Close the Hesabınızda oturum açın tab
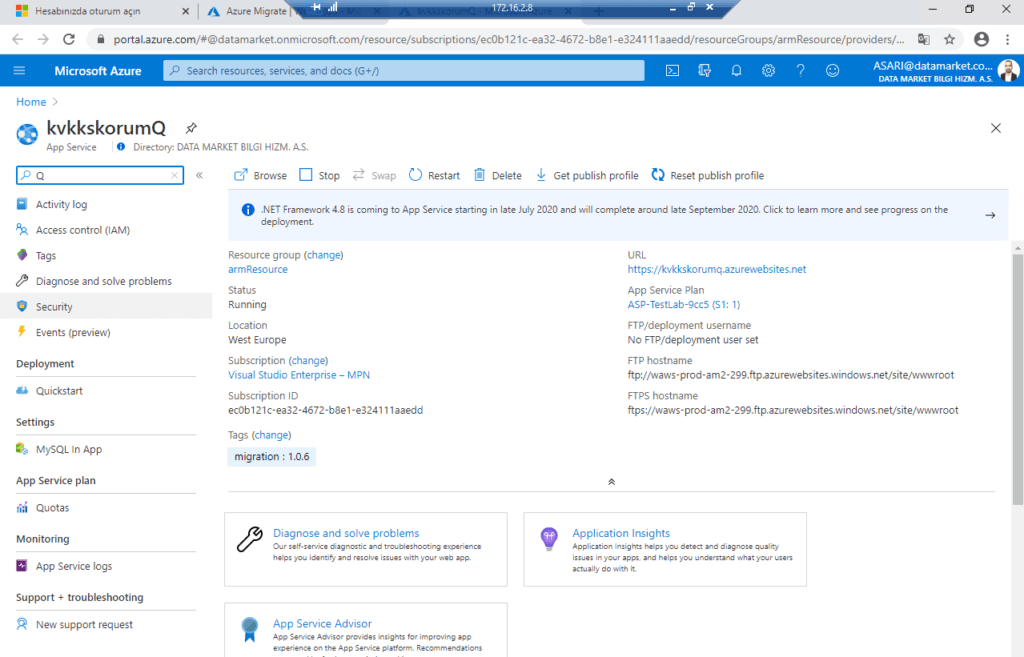This screenshot has width=1024, height=657. (x=185, y=11)
